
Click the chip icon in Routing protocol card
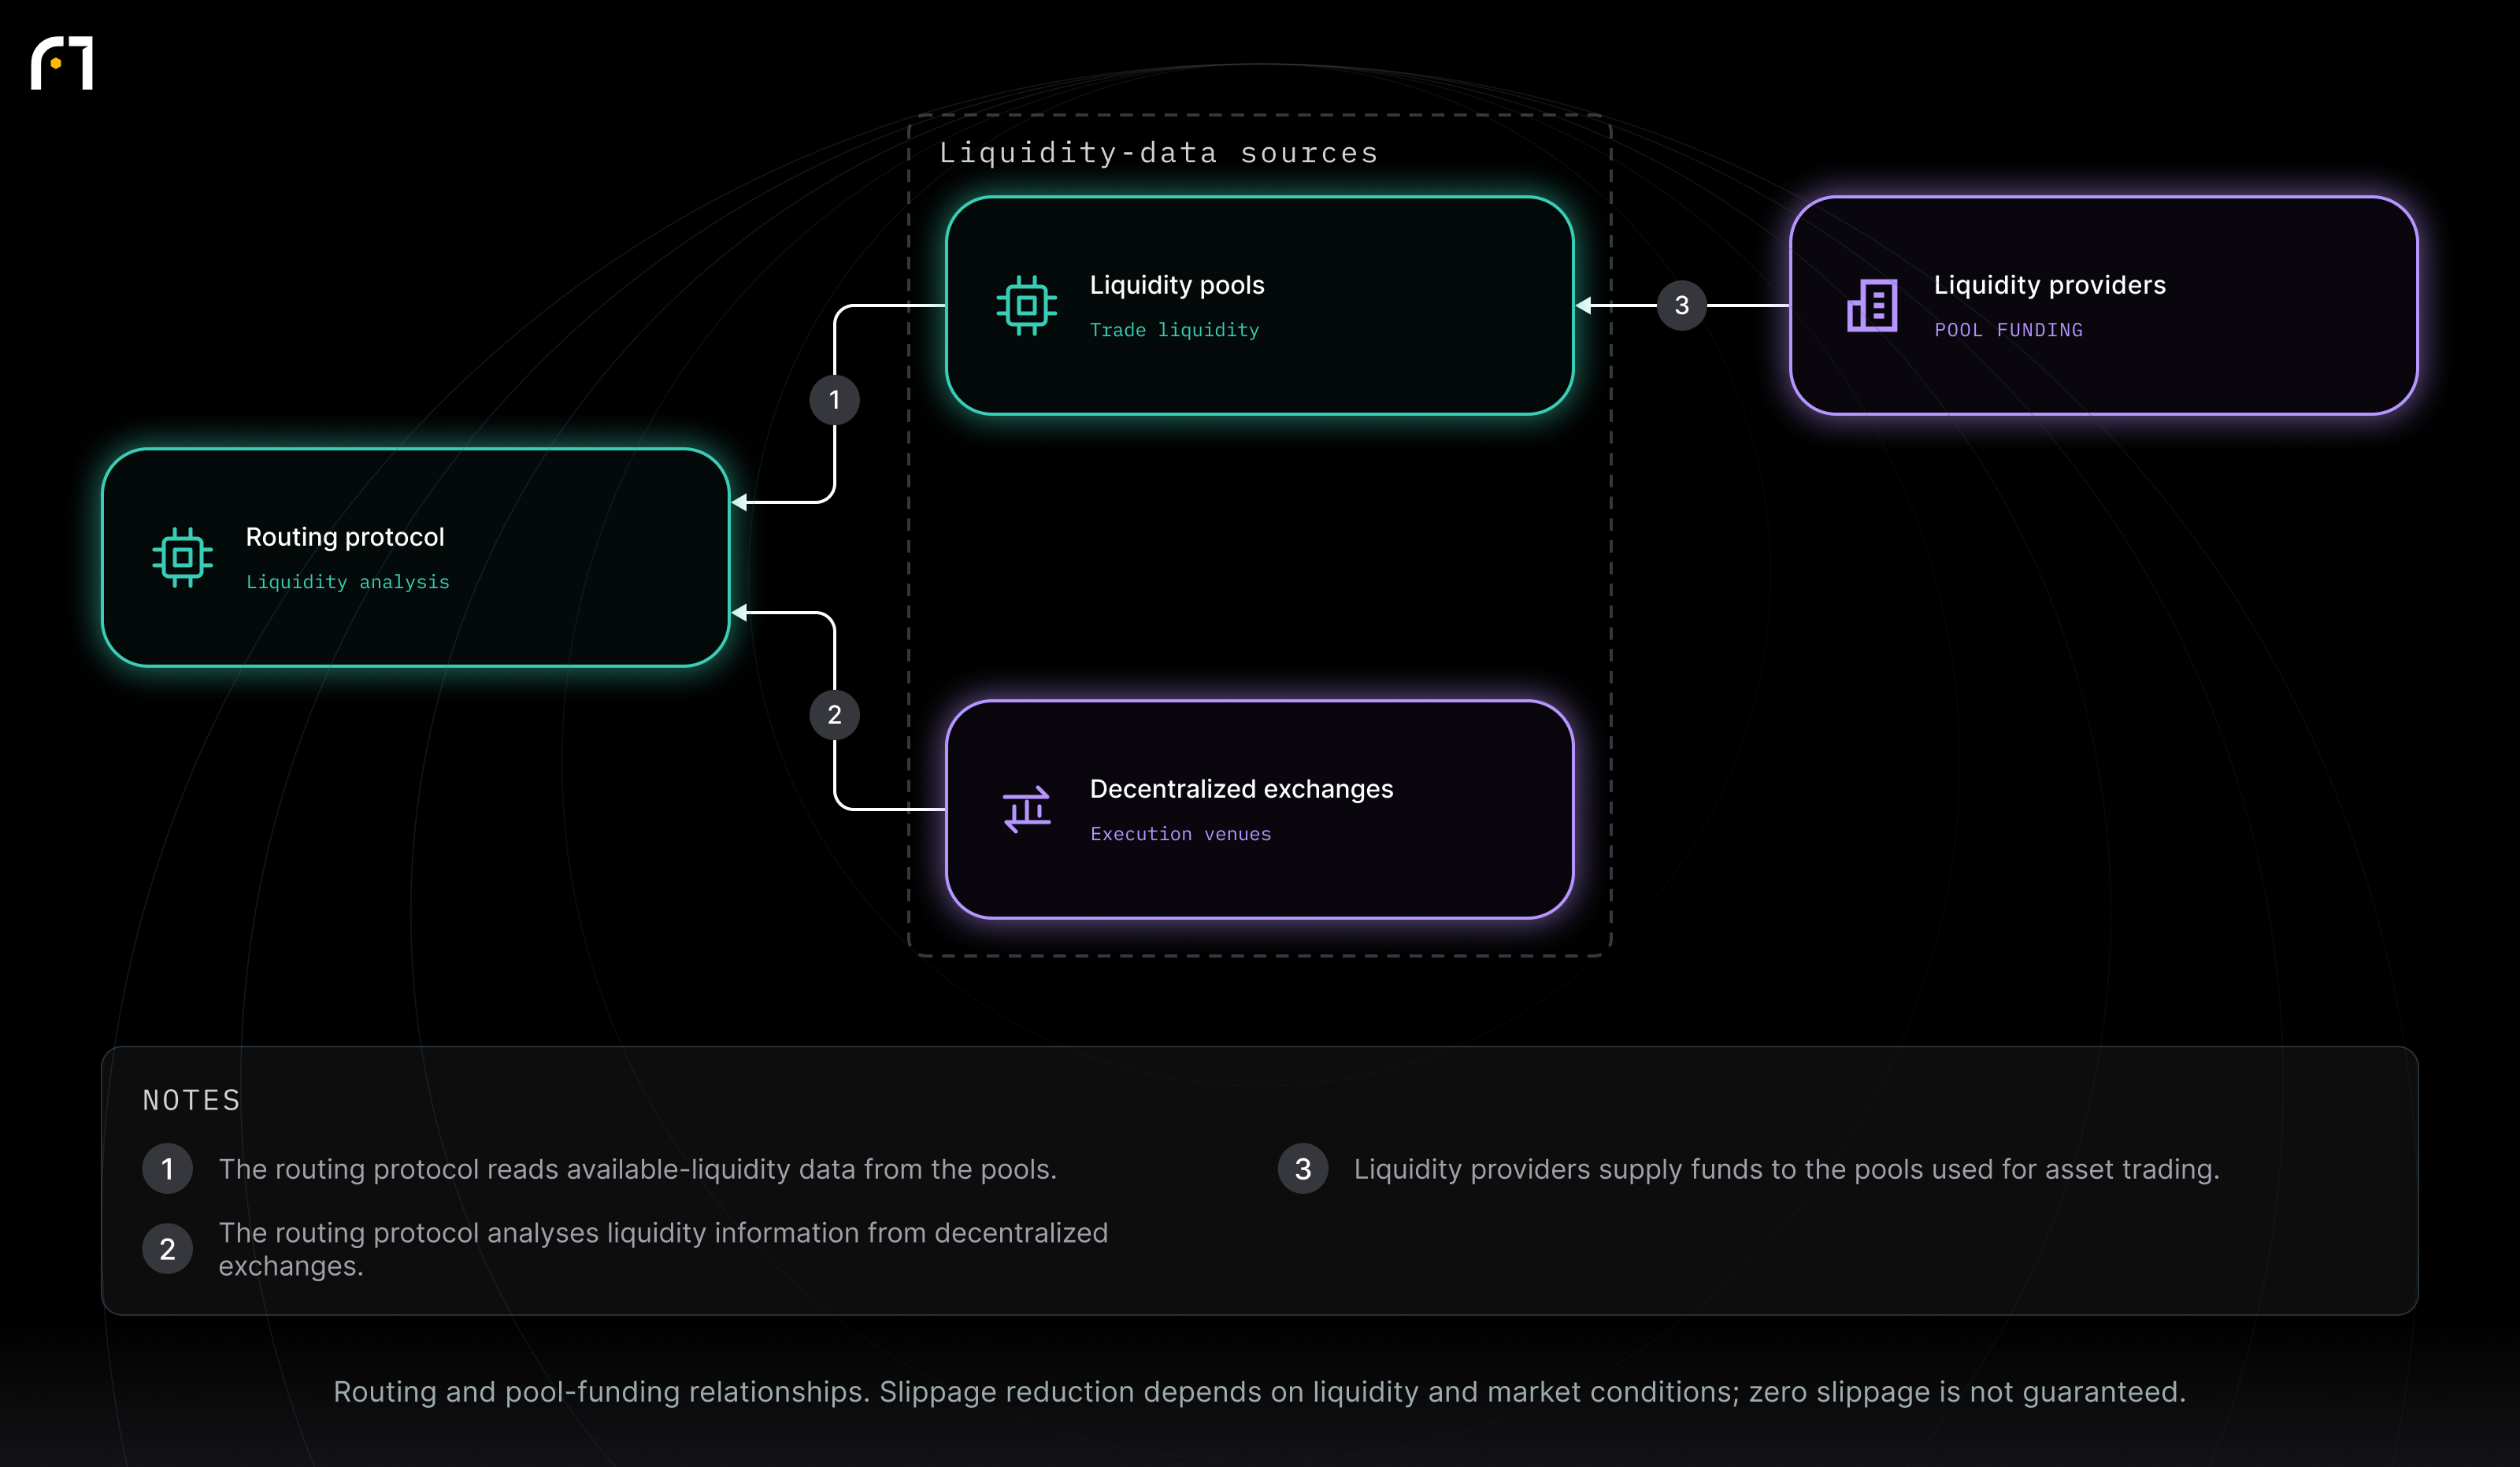pyautogui.click(x=182, y=557)
